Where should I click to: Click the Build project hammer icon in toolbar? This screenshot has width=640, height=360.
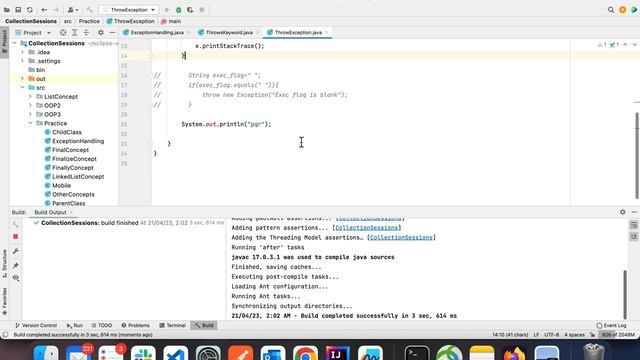pyautogui.click(x=89, y=10)
